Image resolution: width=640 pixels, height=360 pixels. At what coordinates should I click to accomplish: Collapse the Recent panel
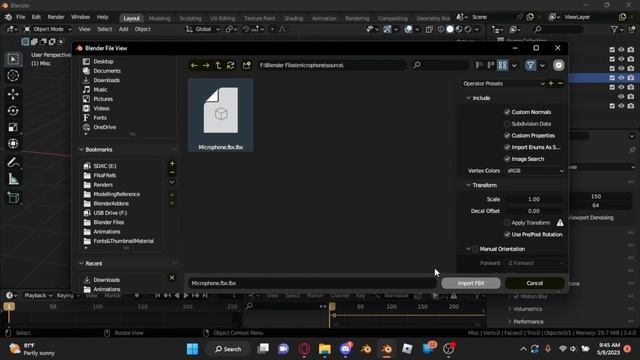81,264
